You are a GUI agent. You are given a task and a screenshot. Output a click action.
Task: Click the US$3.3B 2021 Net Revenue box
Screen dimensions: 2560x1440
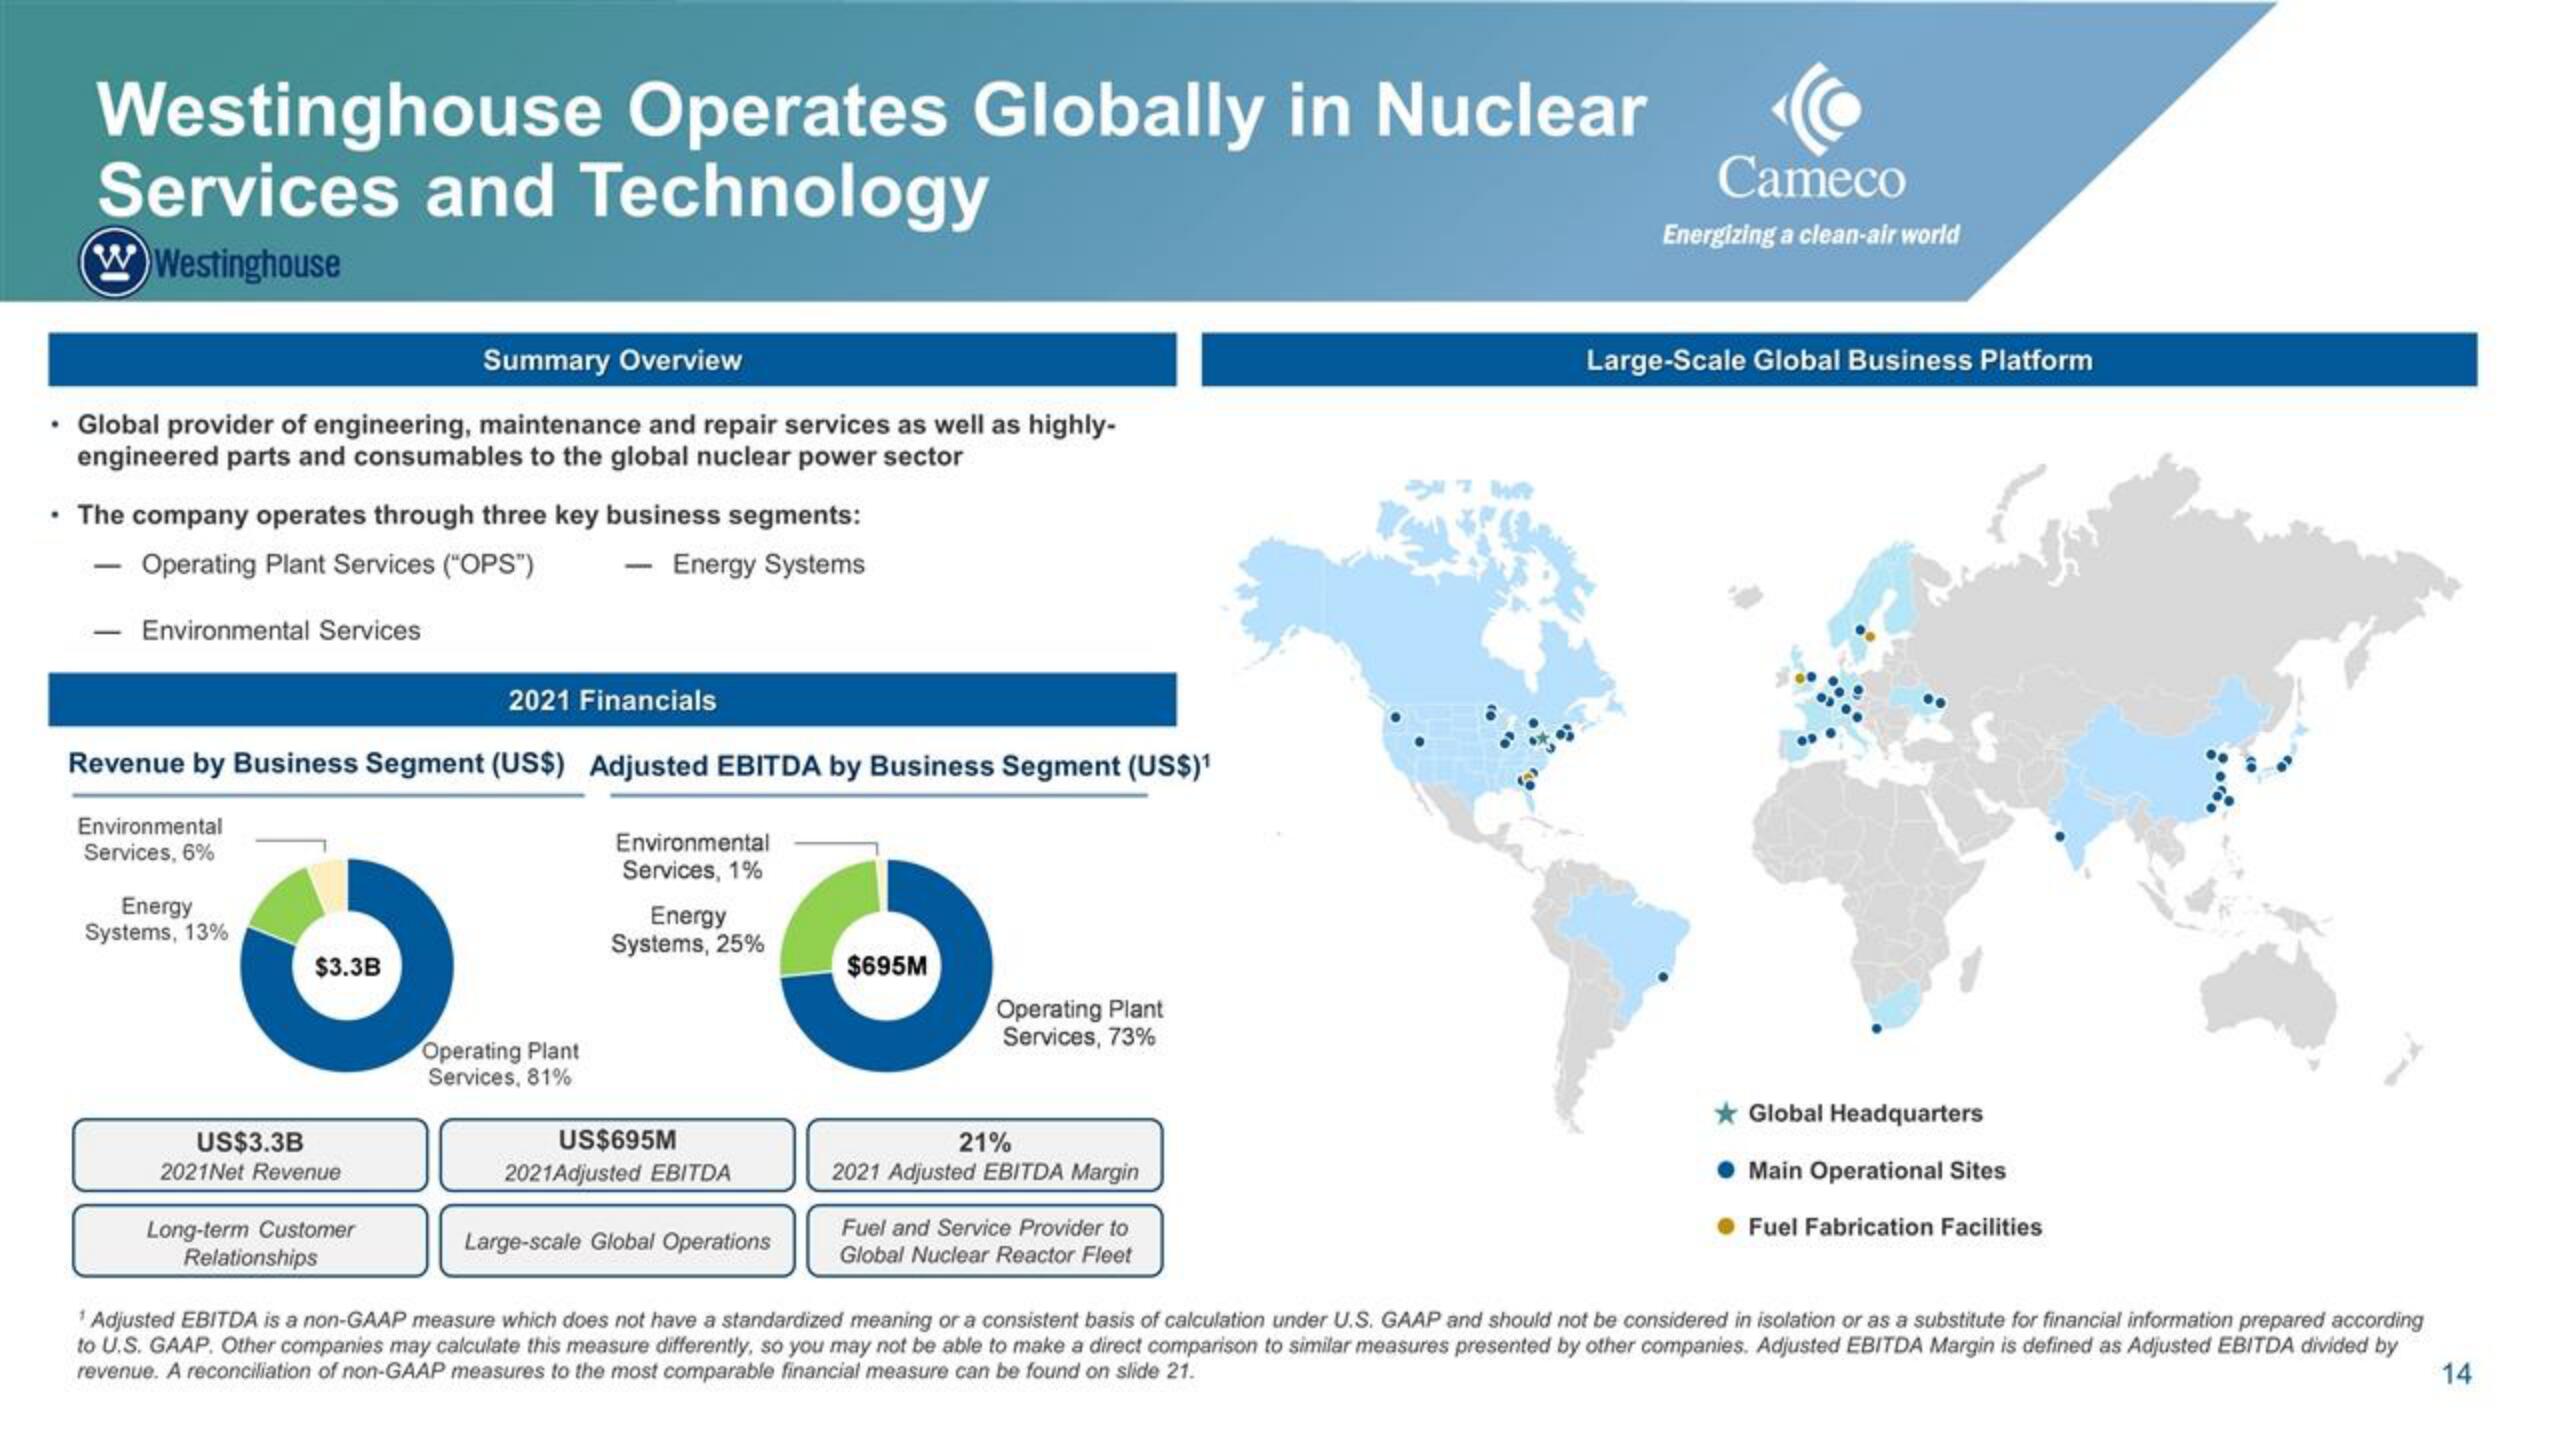click(x=250, y=1155)
